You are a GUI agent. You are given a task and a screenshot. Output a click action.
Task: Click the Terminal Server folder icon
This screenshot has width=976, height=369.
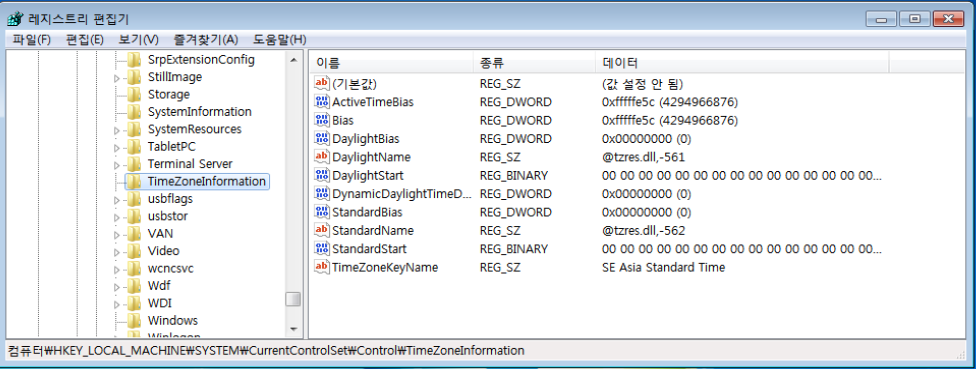tap(134, 164)
